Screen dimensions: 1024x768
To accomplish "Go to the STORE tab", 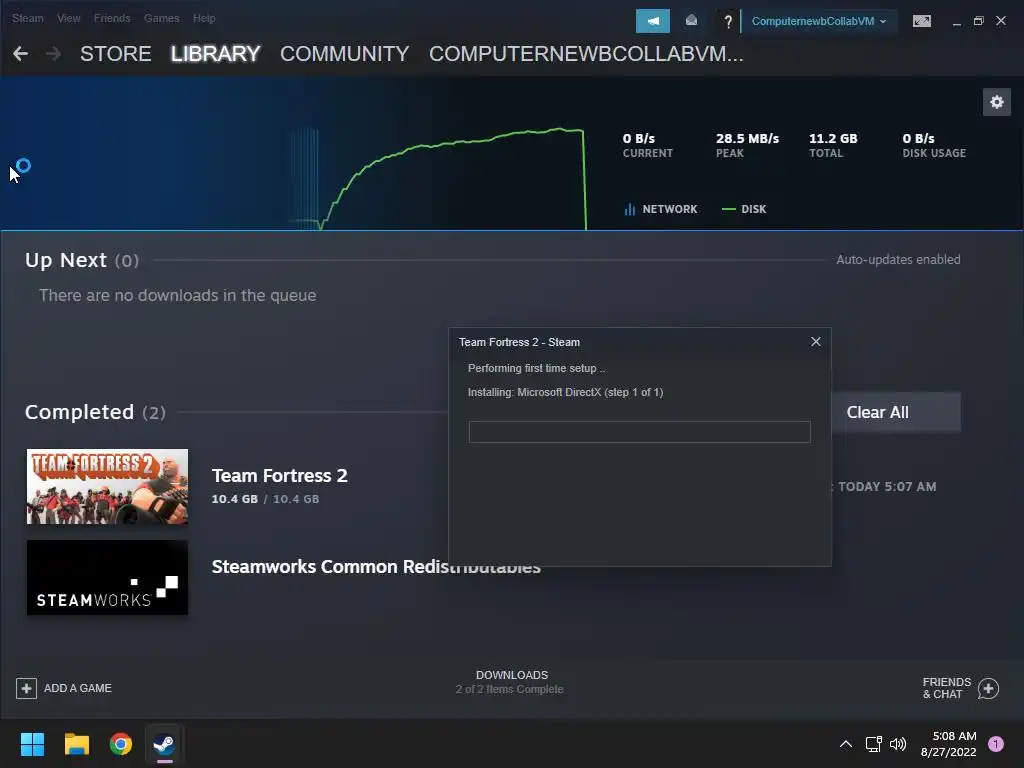I will pyautogui.click(x=116, y=54).
